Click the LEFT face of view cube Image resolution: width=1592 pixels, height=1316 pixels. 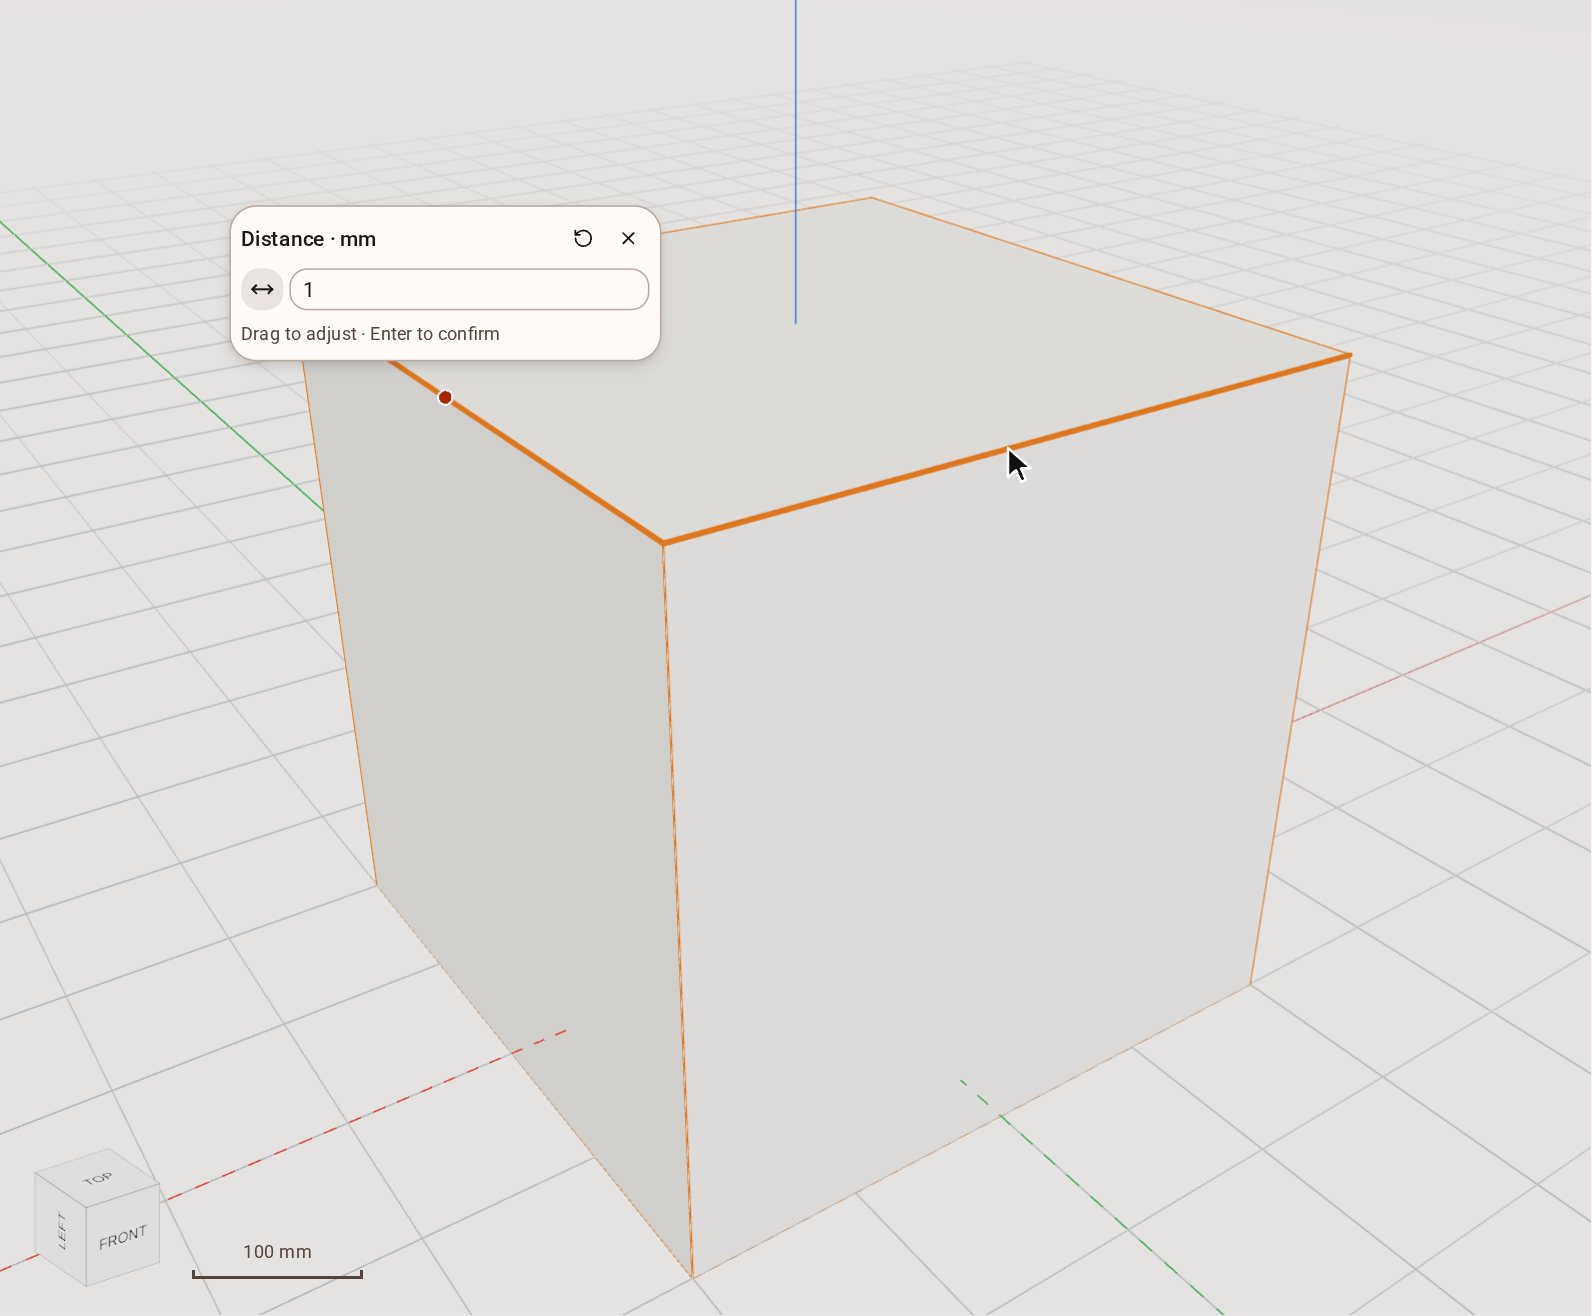[x=61, y=1230]
